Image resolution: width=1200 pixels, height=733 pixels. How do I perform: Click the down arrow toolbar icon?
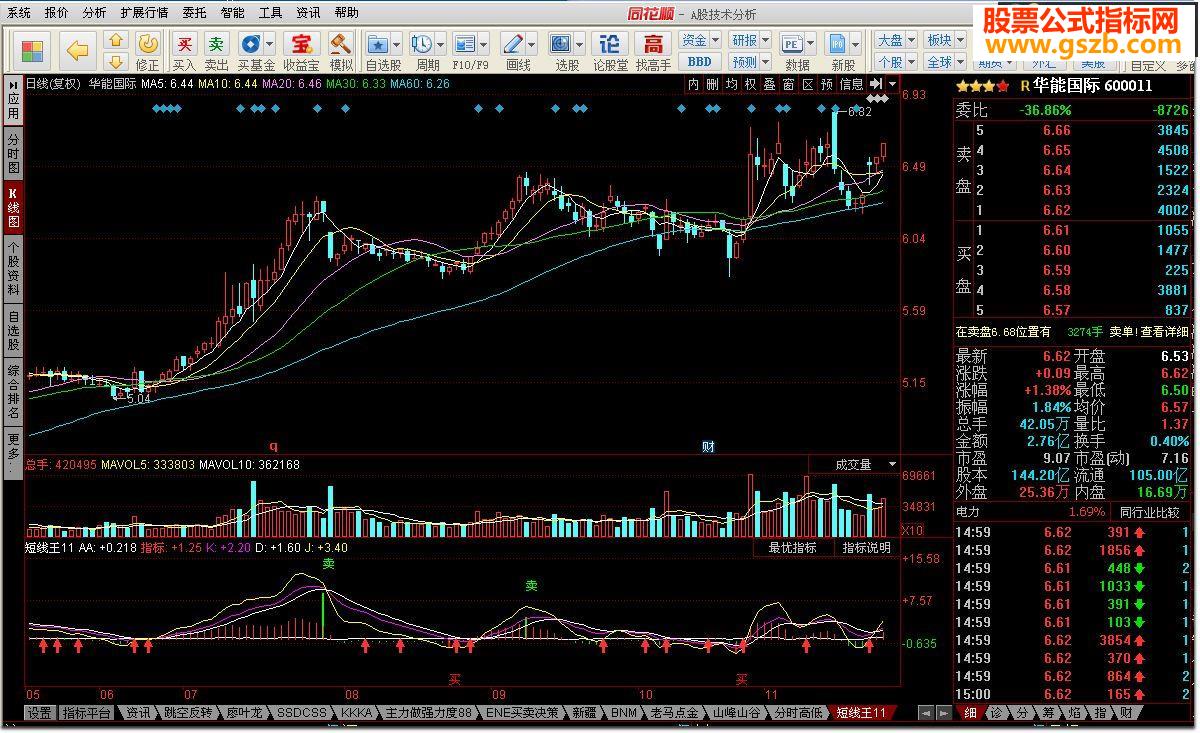pos(115,61)
